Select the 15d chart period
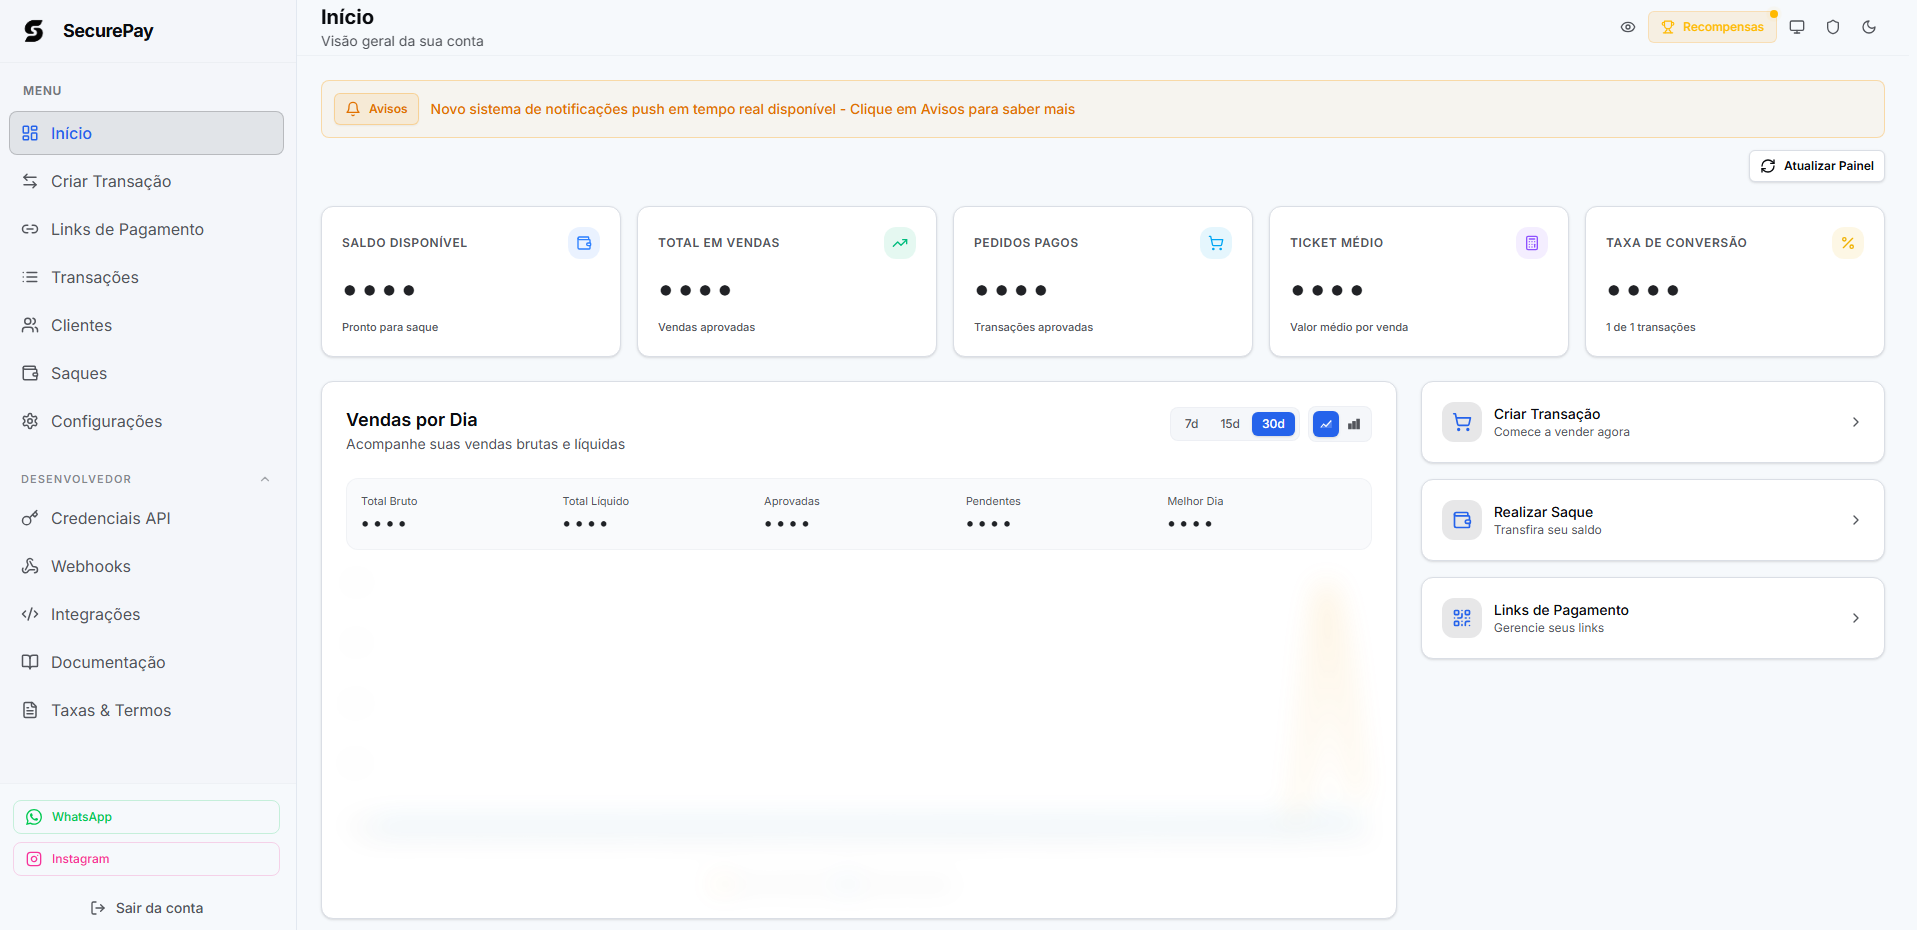Image resolution: width=1917 pixels, height=930 pixels. pyautogui.click(x=1229, y=424)
